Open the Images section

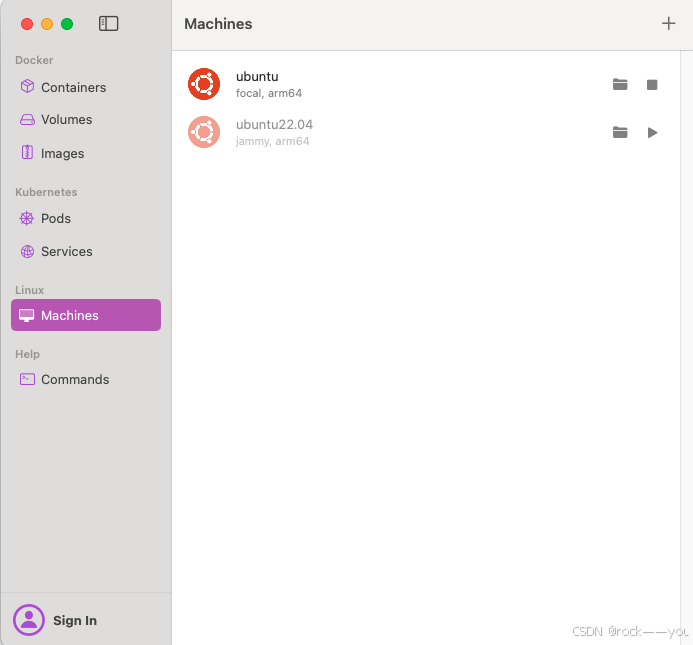click(86, 153)
